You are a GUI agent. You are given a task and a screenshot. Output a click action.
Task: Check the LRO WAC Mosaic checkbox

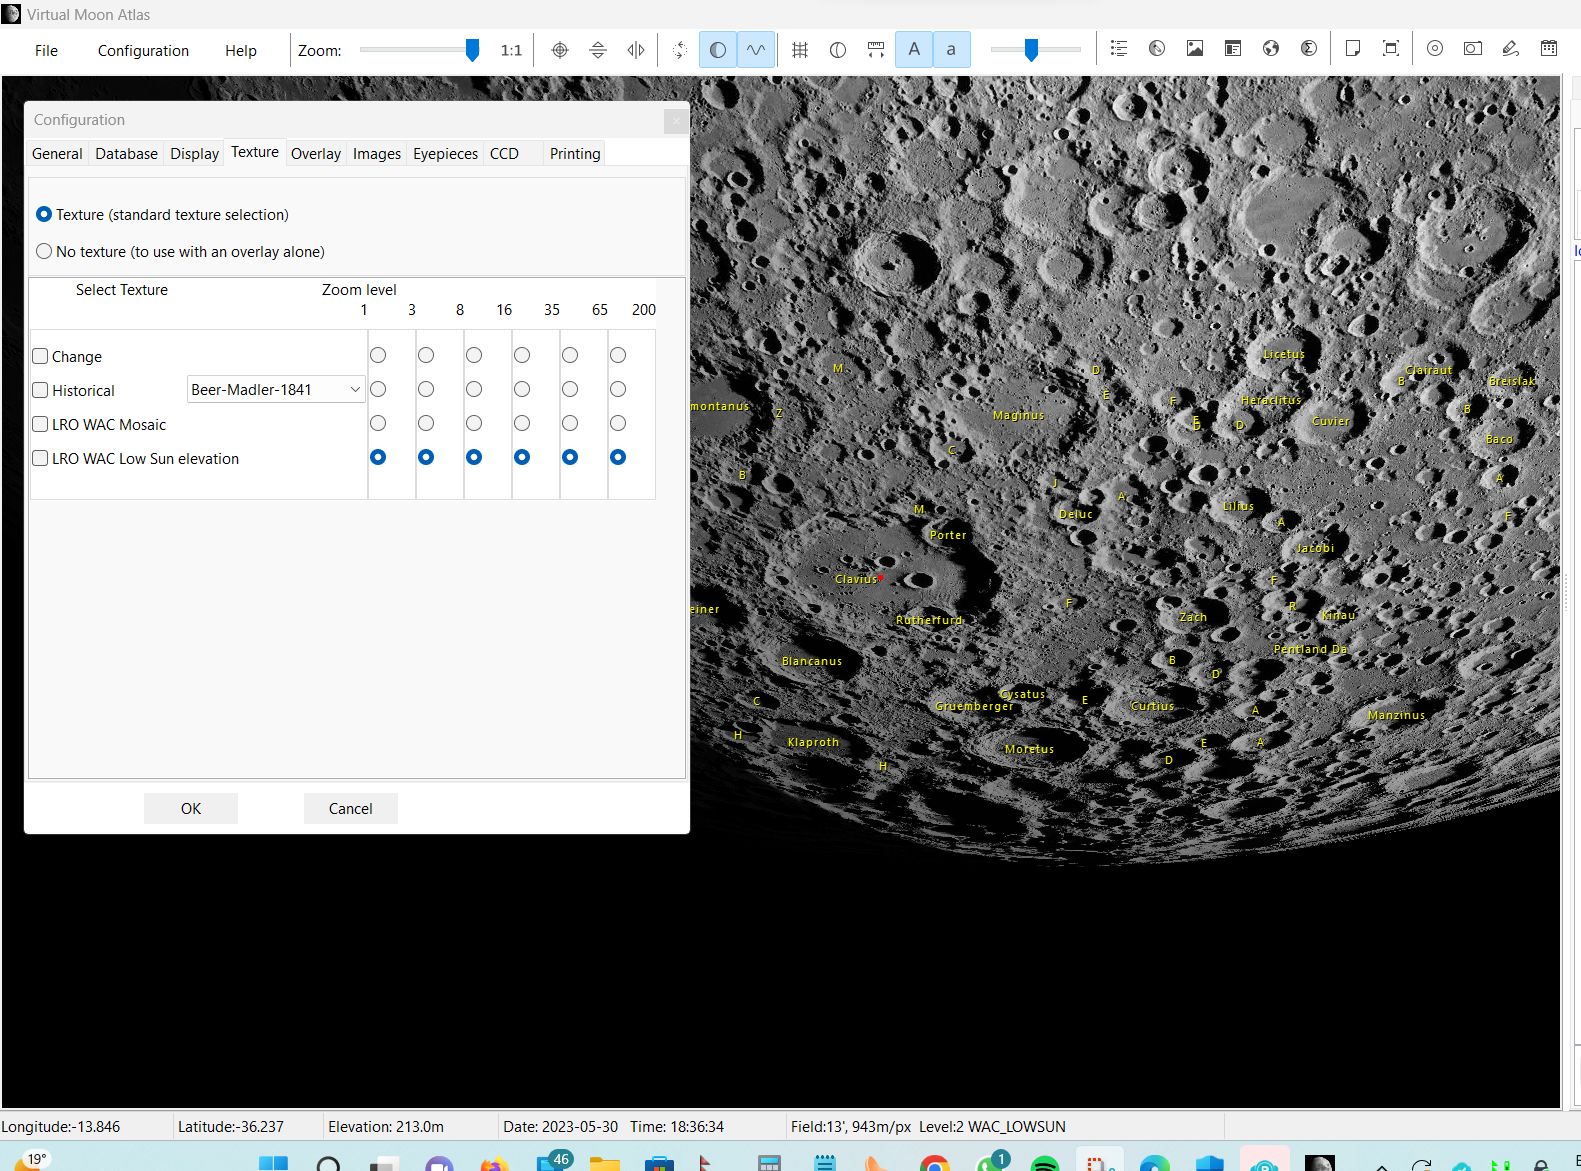[x=41, y=424]
